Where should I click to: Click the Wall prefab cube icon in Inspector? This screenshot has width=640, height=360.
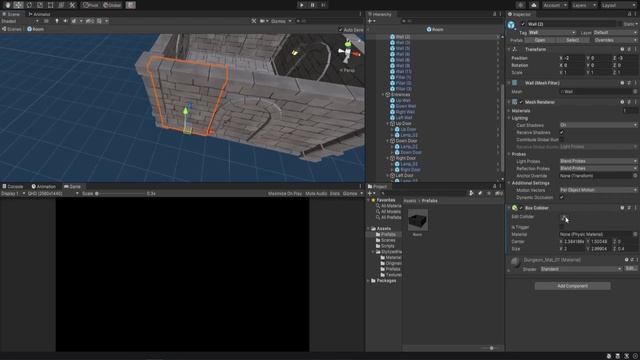click(x=511, y=25)
